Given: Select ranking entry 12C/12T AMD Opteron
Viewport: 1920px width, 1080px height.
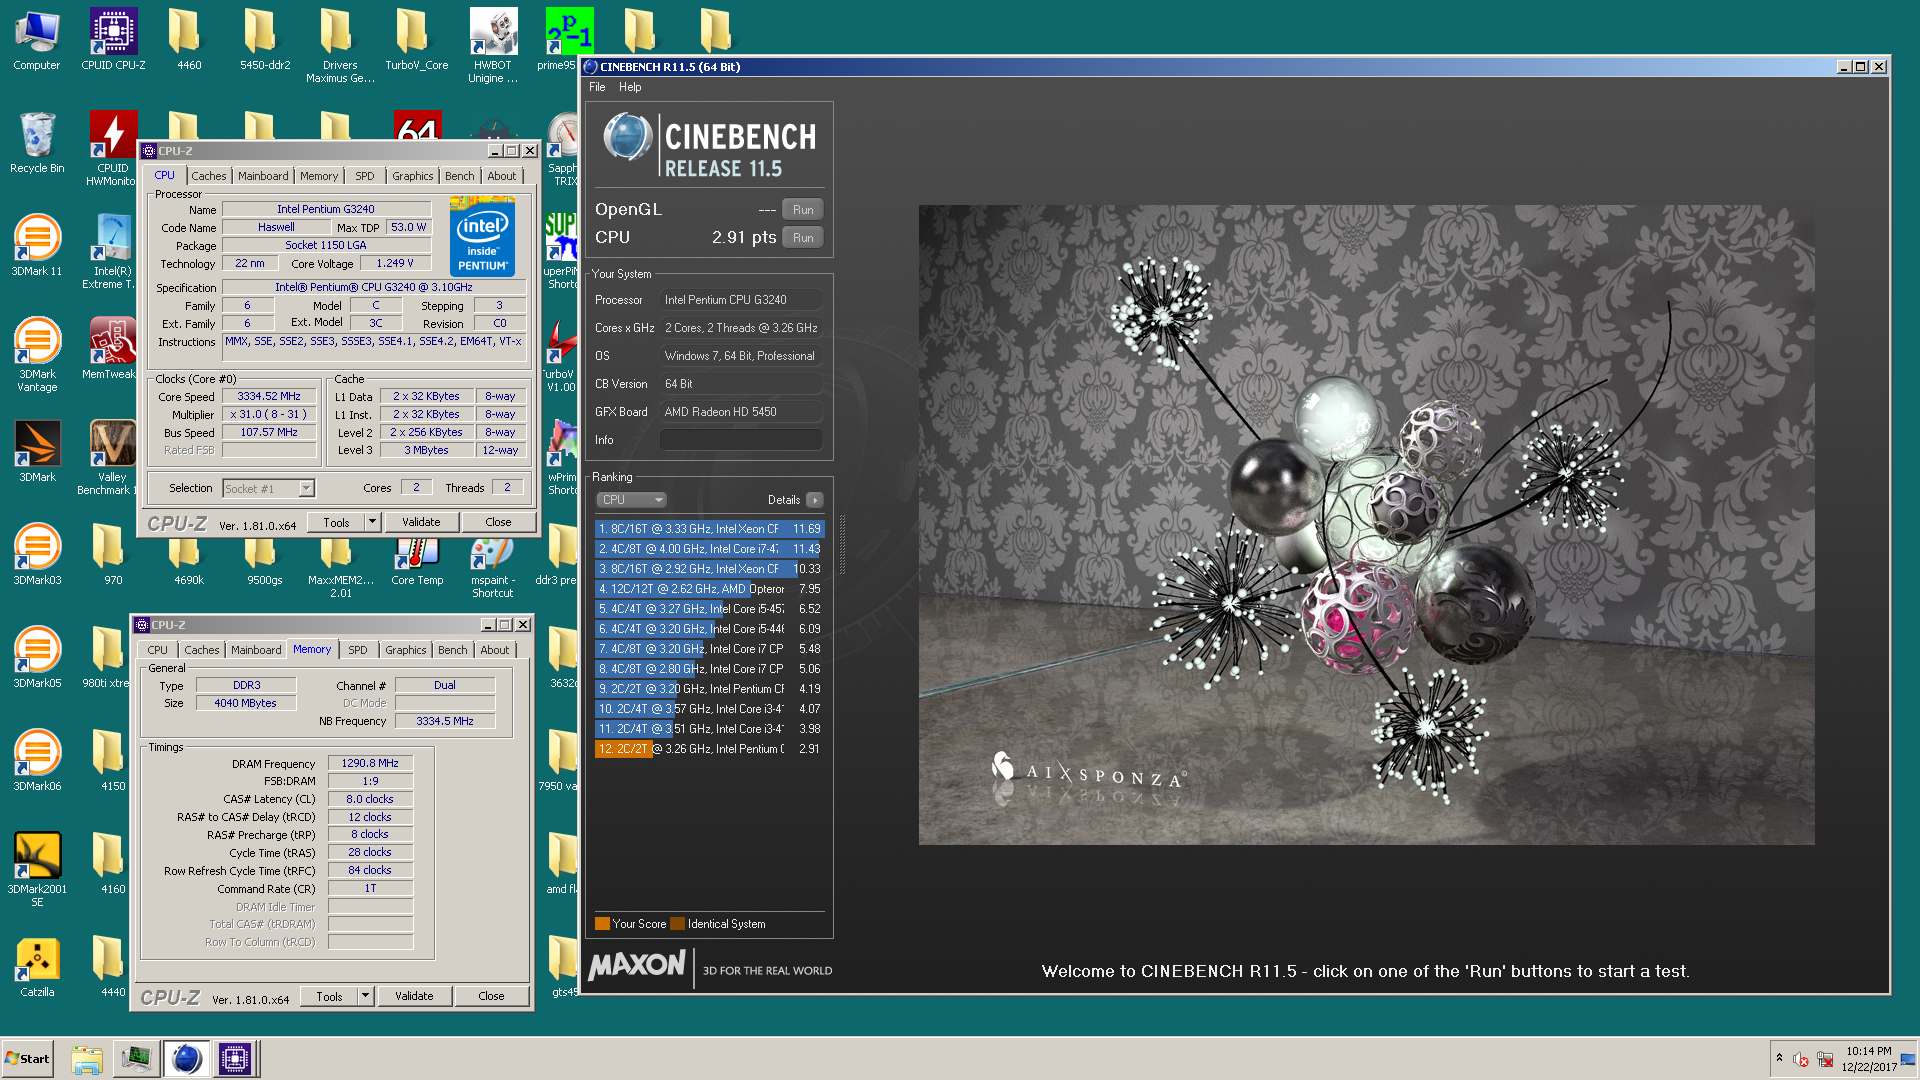Looking at the screenshot, I should (x=709, y=589).
